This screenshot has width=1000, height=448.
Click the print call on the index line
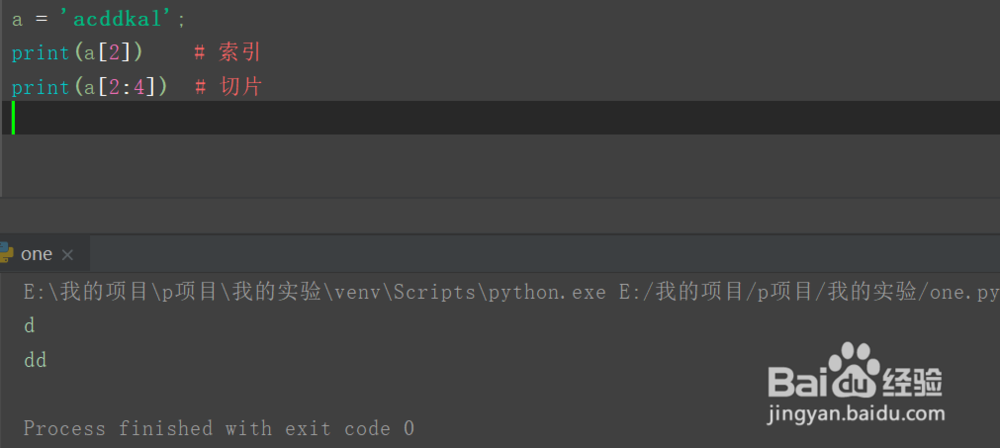[40, 52]
